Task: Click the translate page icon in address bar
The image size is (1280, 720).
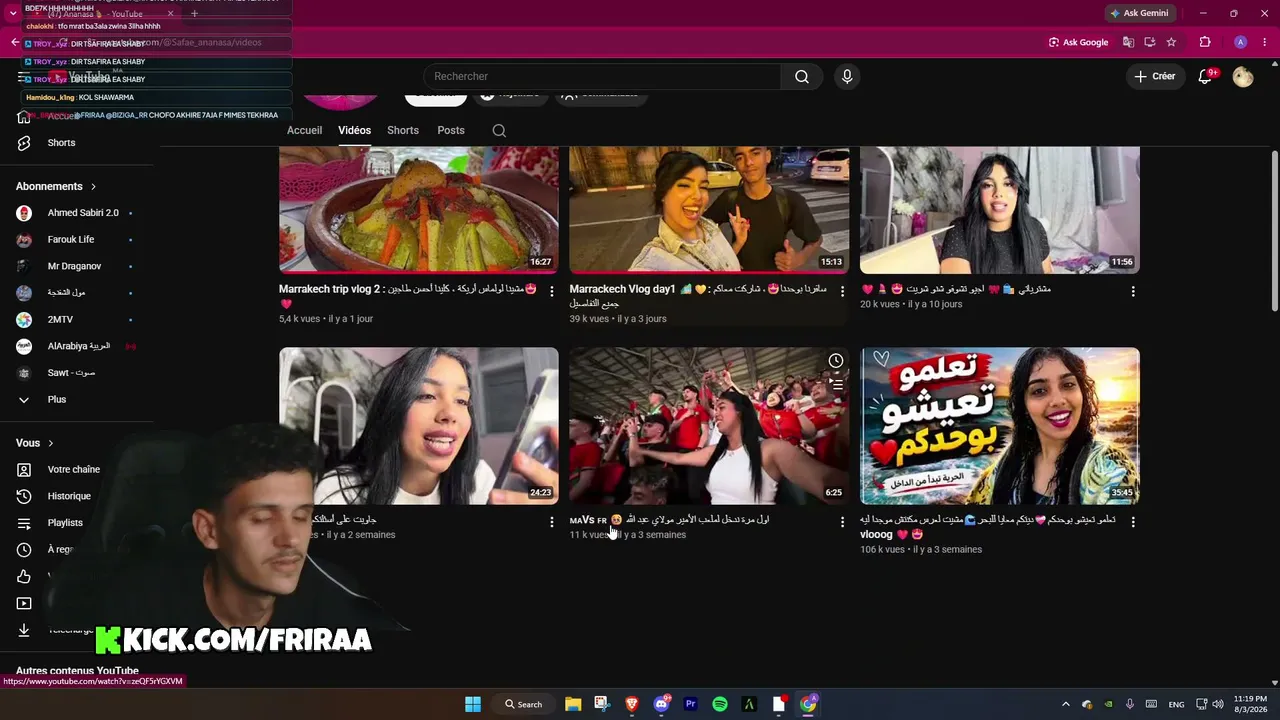Action: point(1128,42)
